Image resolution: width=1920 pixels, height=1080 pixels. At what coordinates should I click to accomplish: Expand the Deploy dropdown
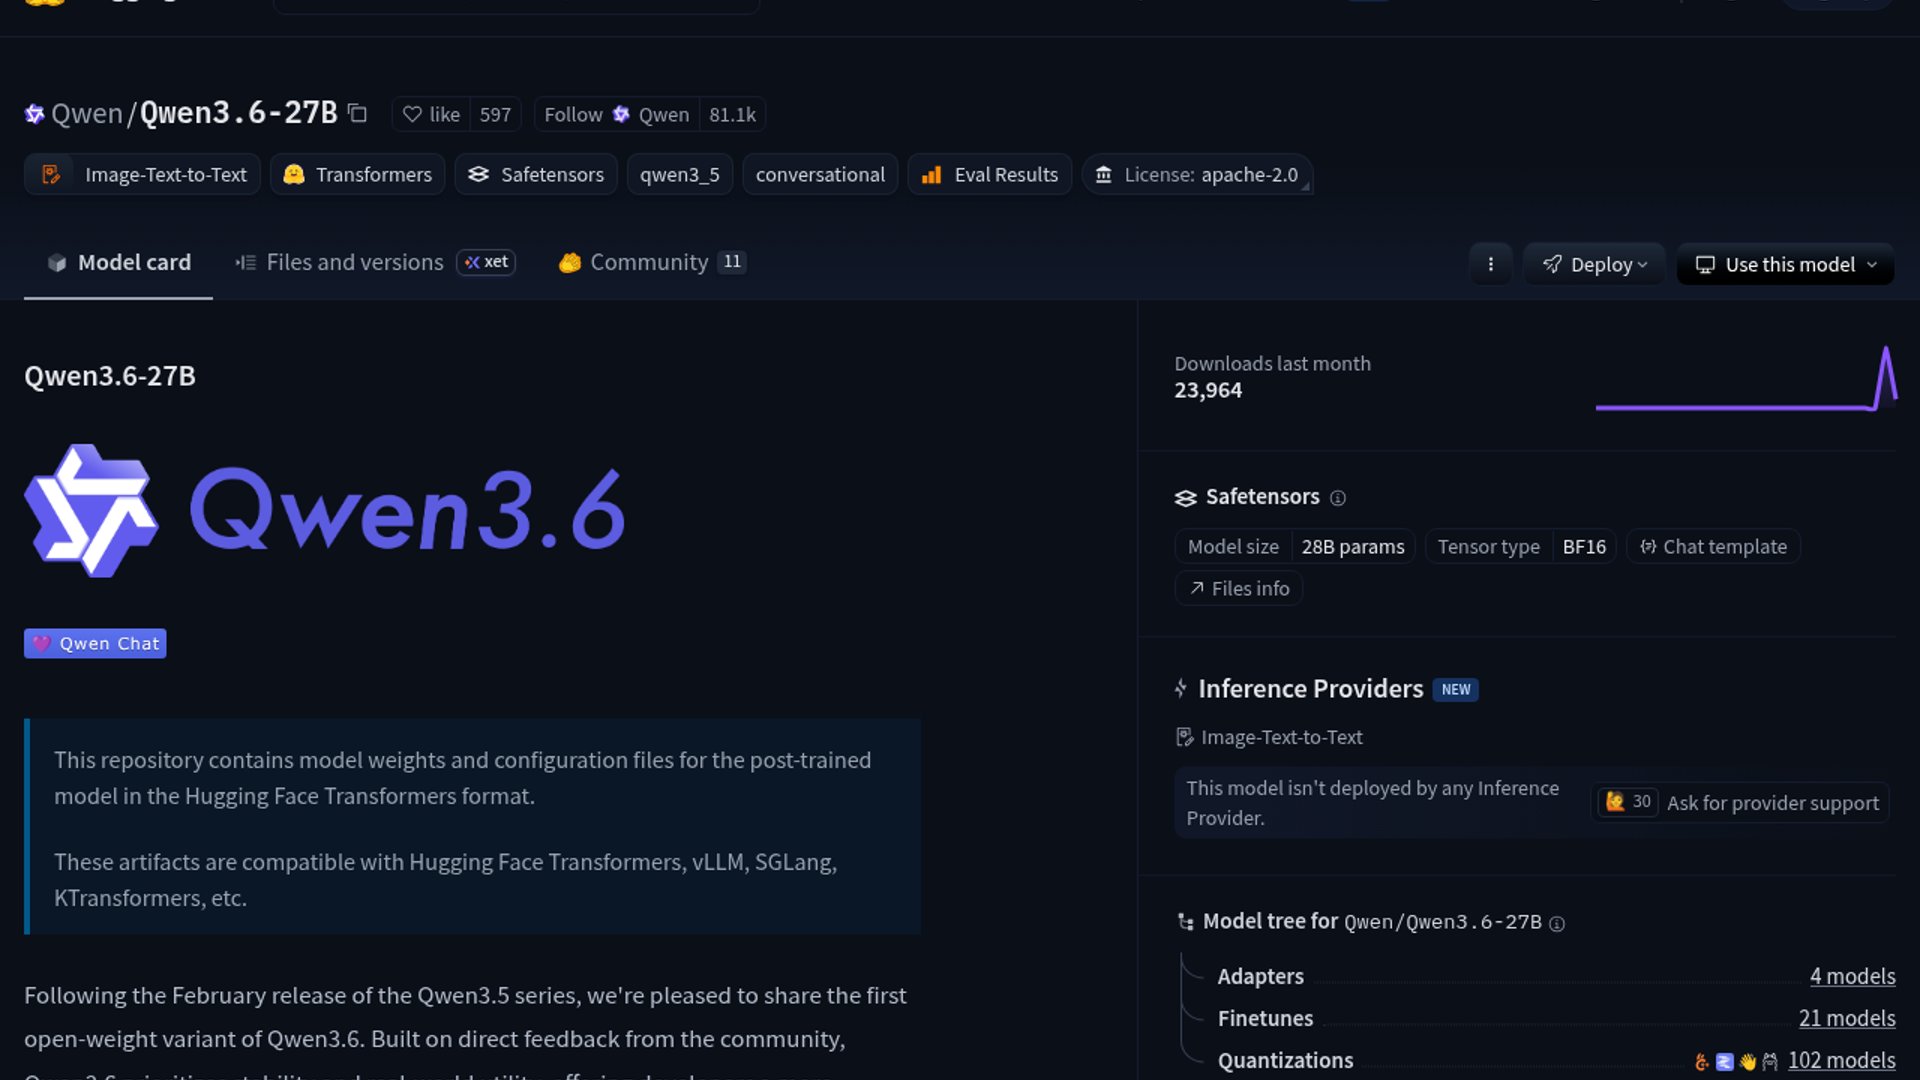(1594, 264)
